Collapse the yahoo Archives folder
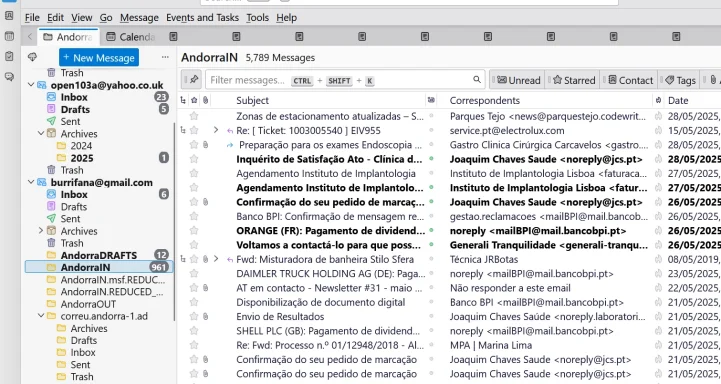Image resolution: width=721 pixels, height=384 pixels. point(41,134)
